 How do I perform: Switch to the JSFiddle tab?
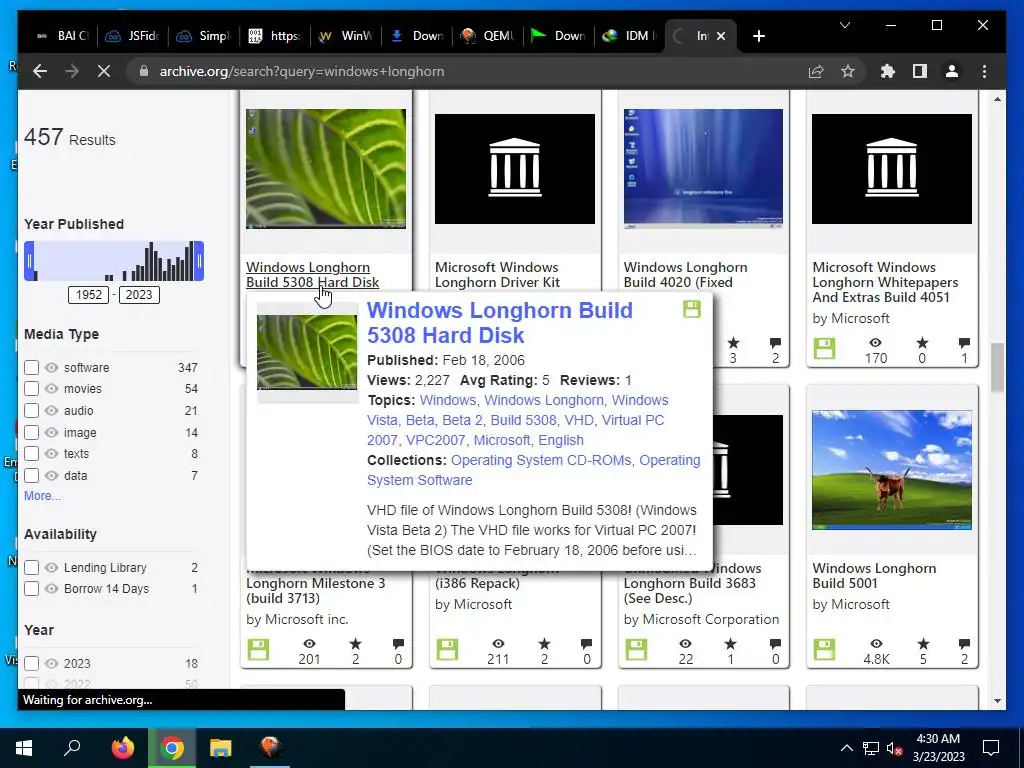click(x=133, y=36)
